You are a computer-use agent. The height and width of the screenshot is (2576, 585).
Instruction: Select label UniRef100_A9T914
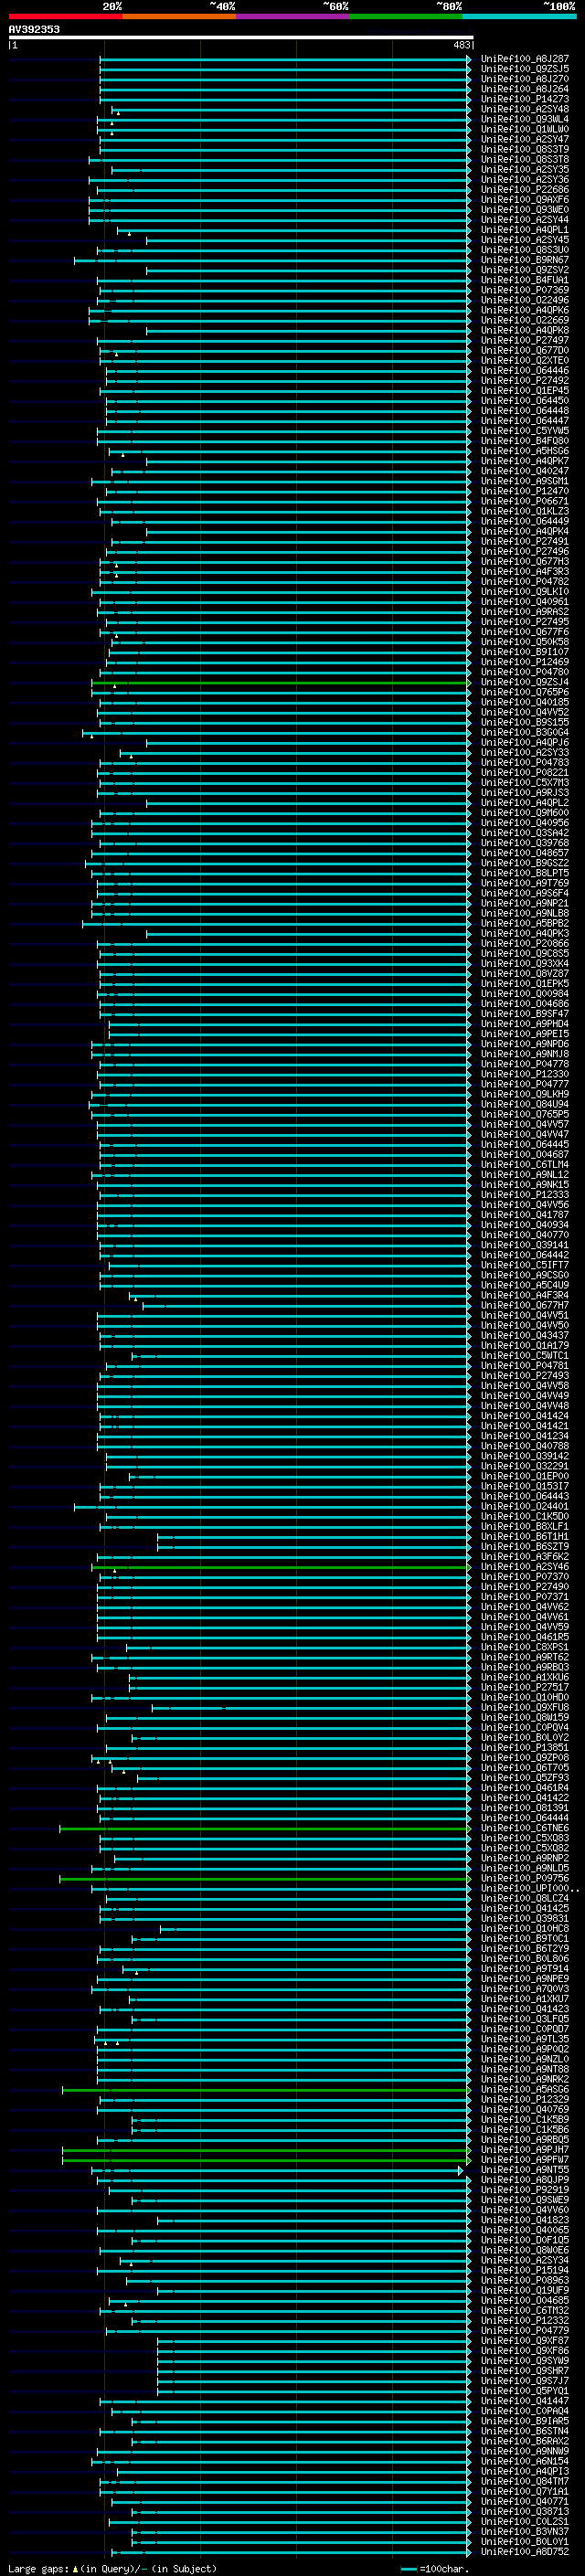(x=525, y=1968)
